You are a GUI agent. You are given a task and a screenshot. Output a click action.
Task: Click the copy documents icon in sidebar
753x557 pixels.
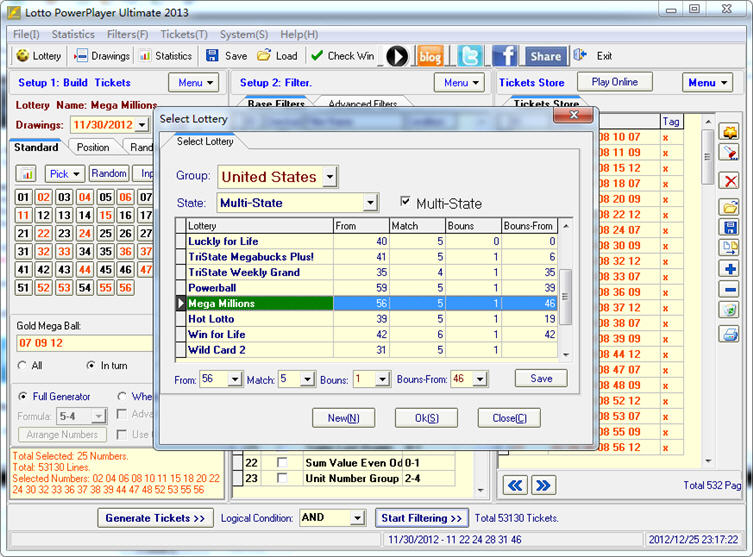click(x=730, y=248)
